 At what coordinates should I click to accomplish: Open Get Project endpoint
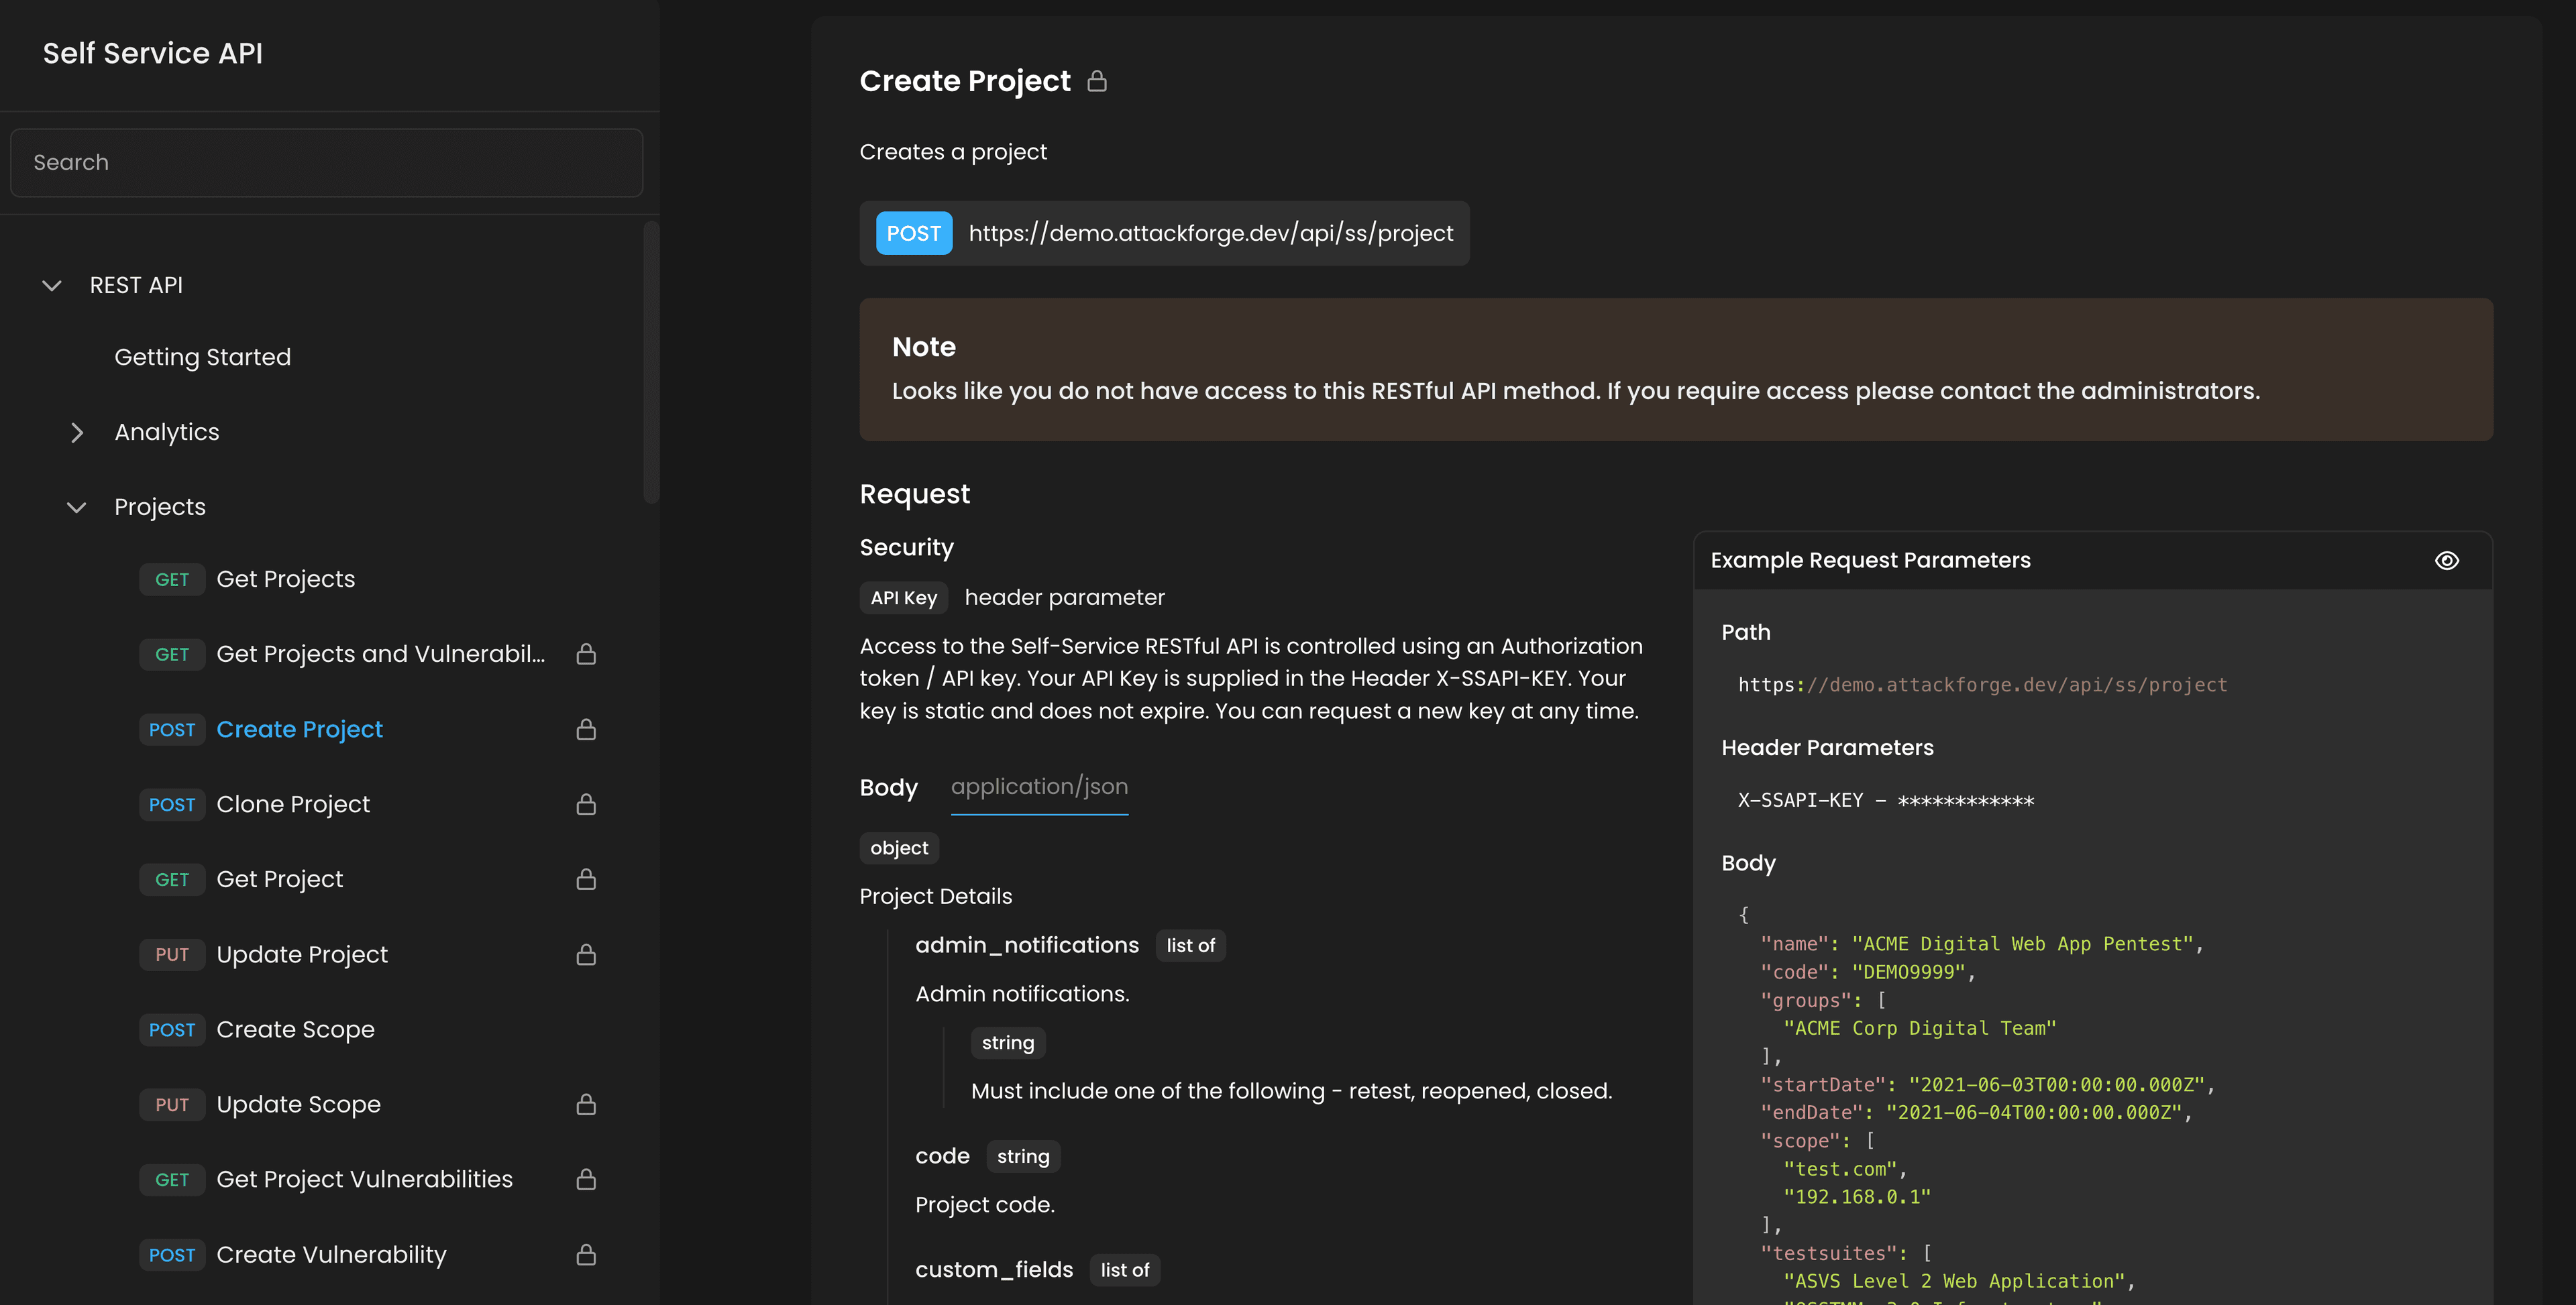[280, 879]
